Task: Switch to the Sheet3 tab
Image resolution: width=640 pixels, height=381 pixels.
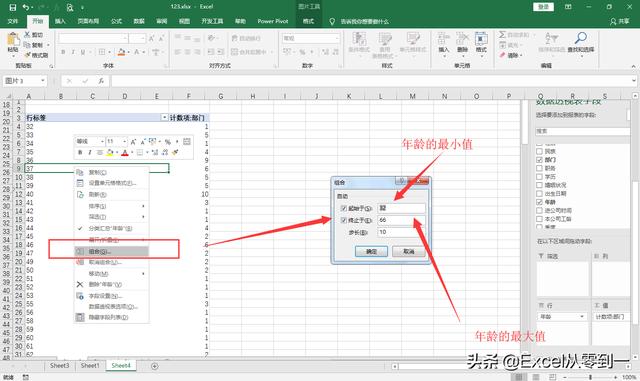Action: pos(60,366)
